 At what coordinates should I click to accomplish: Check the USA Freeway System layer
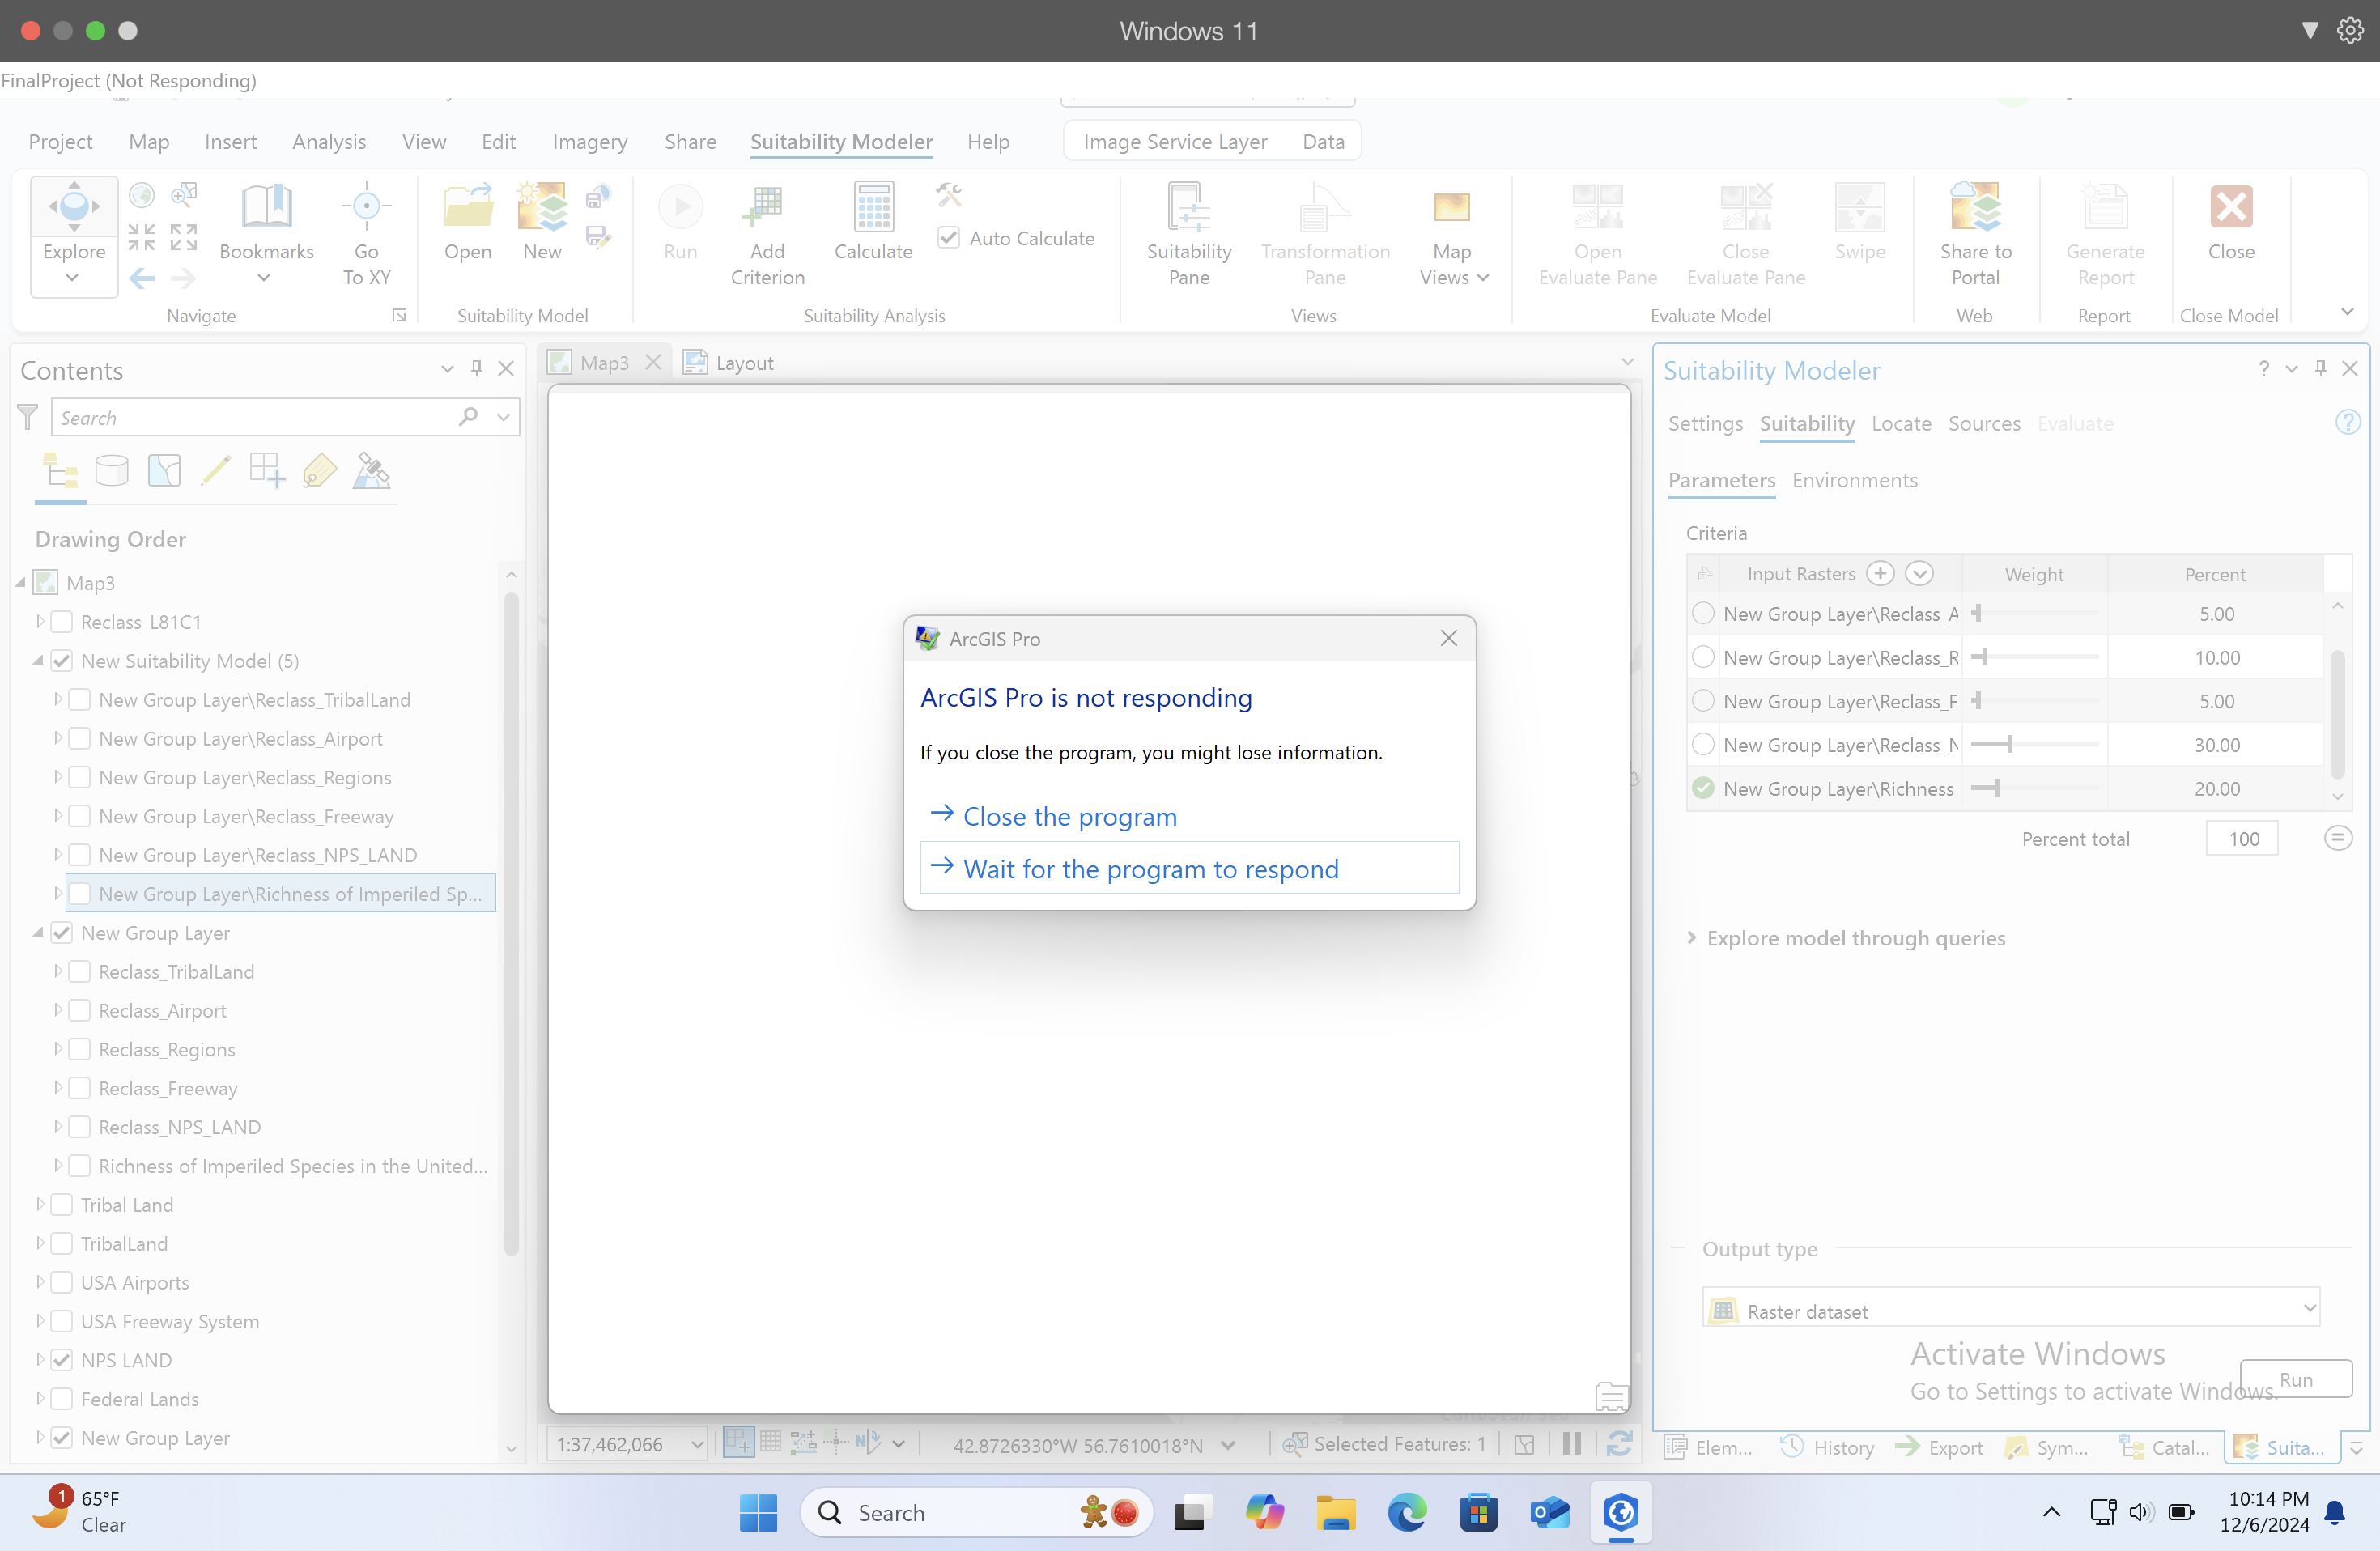tap(62, 1322)
